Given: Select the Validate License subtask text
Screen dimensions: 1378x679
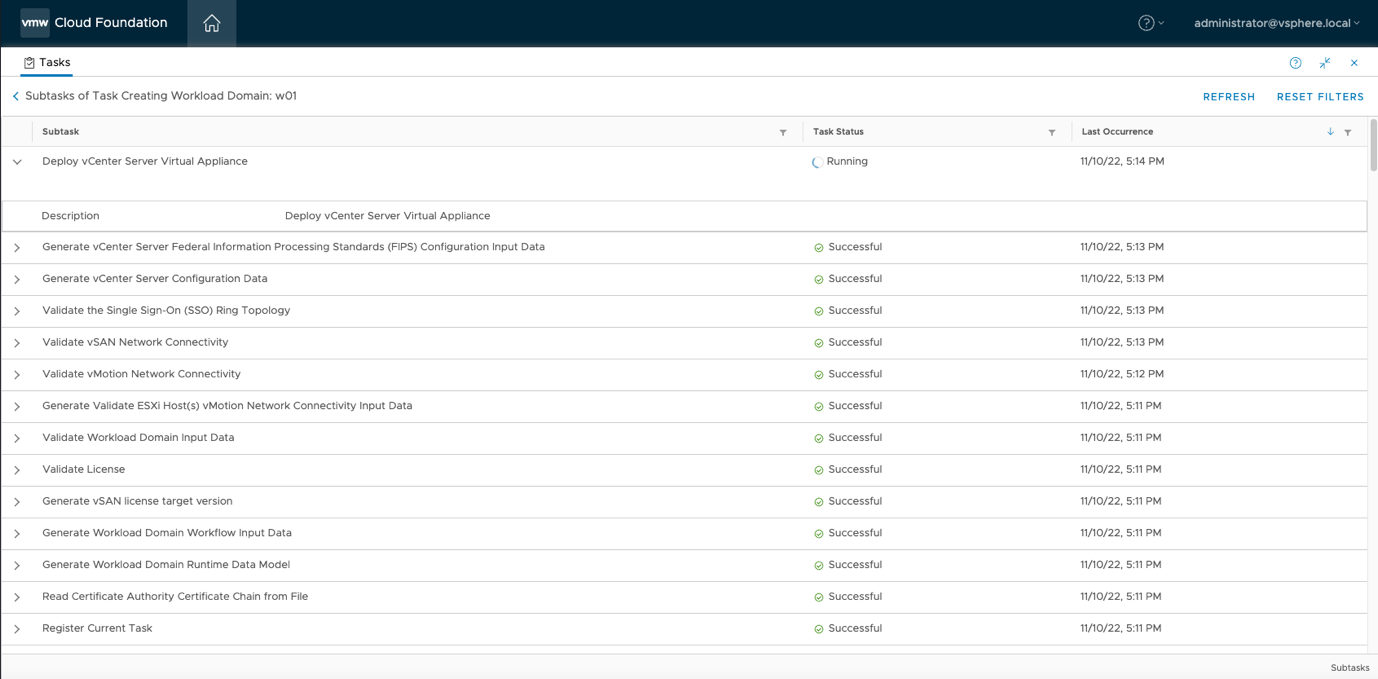Looking at the screenshot, I should (x=83, y=469).
